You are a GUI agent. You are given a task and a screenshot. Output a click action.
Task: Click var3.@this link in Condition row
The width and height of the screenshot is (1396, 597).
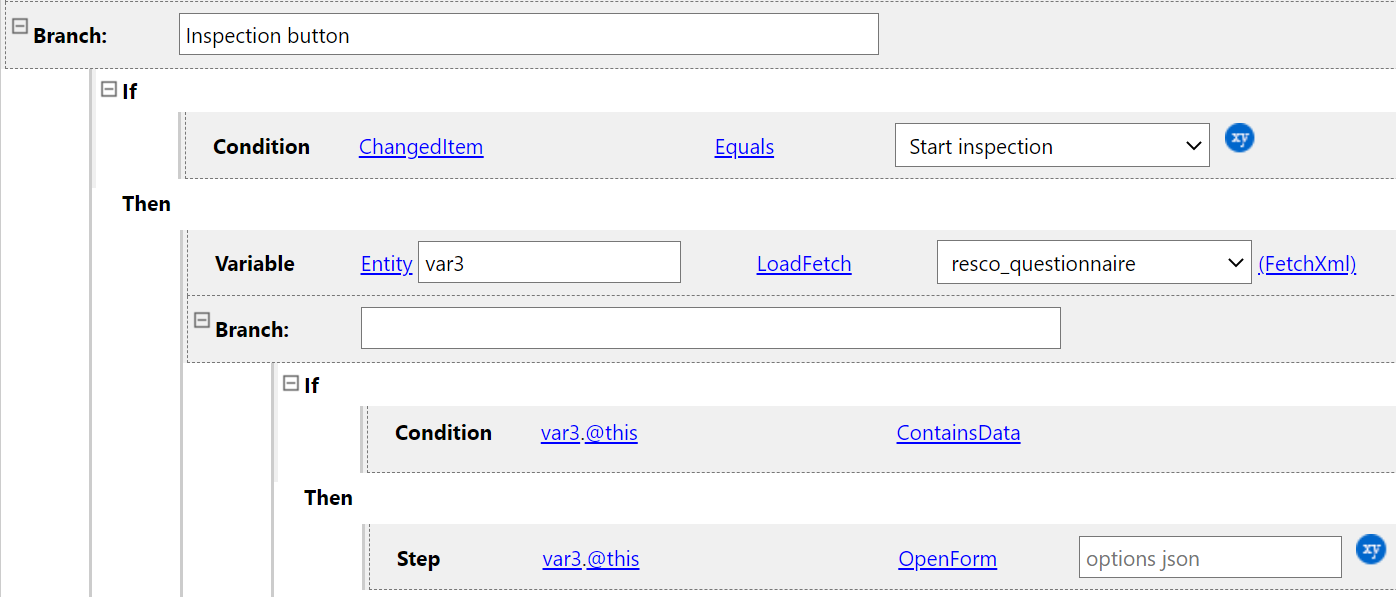pyautogui.click(x=589, y=433)
